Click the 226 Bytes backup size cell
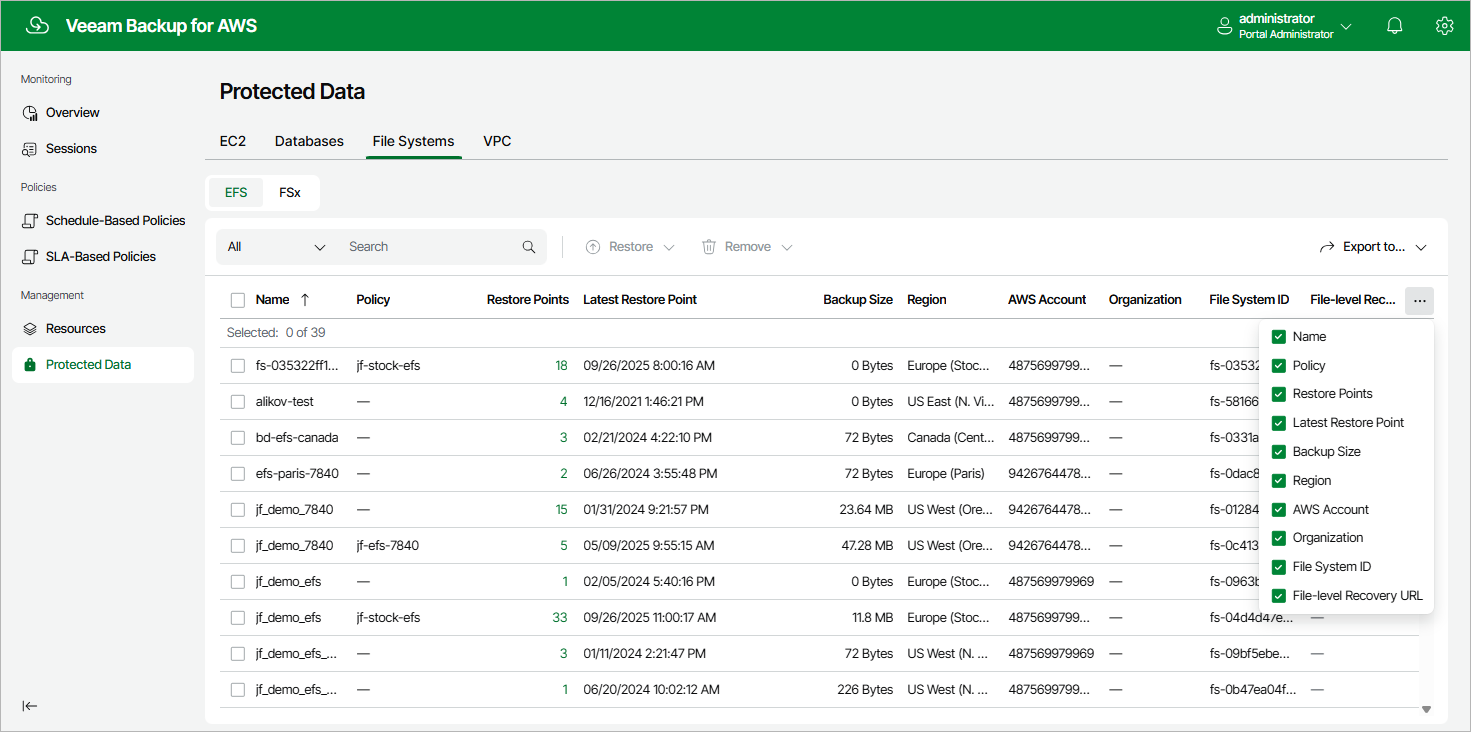 coord(865,690)
